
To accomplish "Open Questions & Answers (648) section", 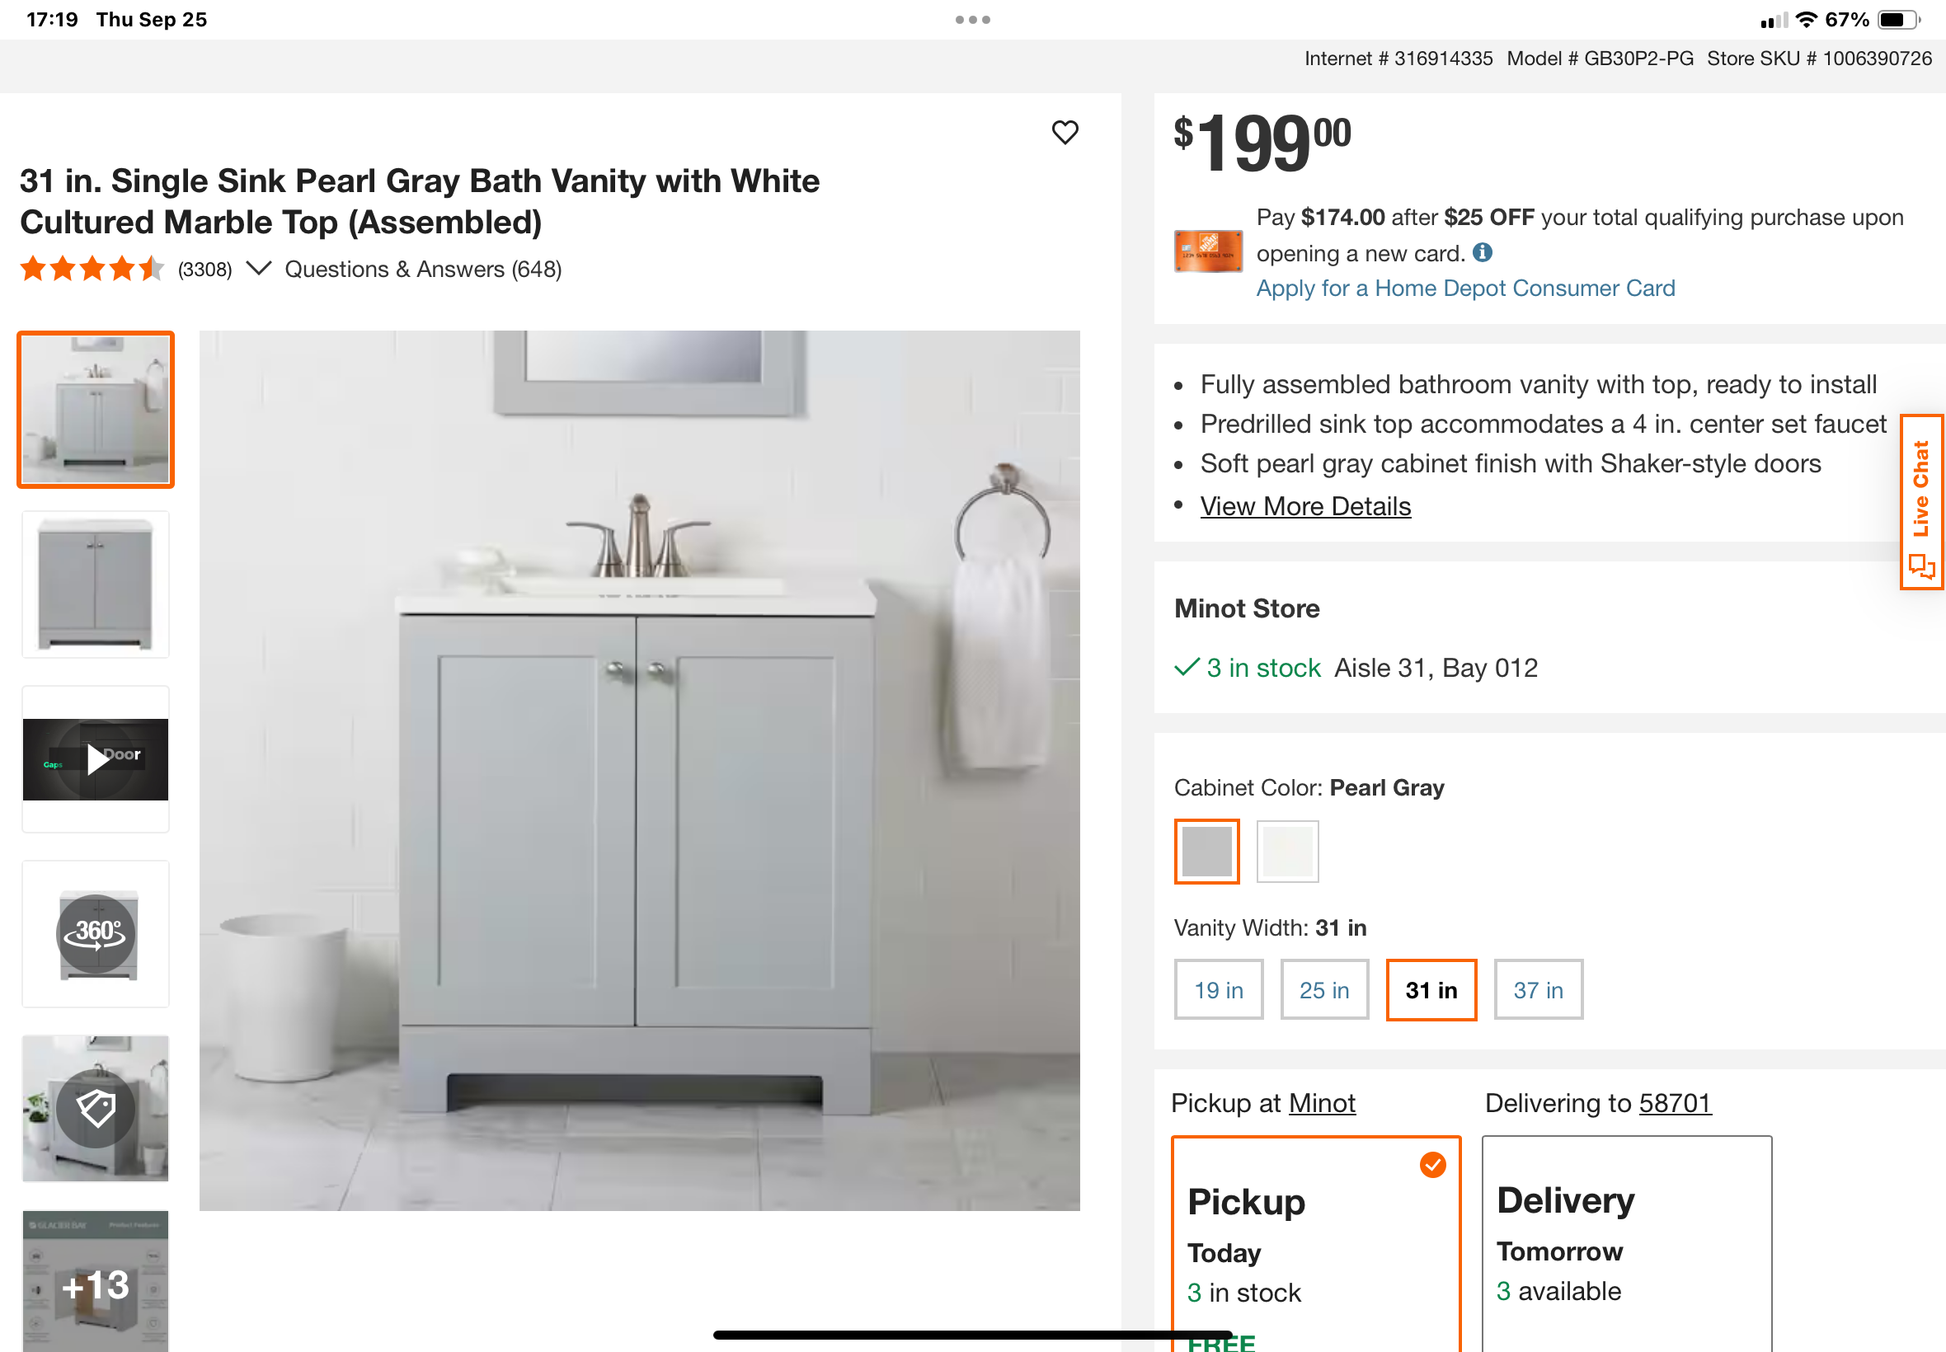I will click(423, 269).
